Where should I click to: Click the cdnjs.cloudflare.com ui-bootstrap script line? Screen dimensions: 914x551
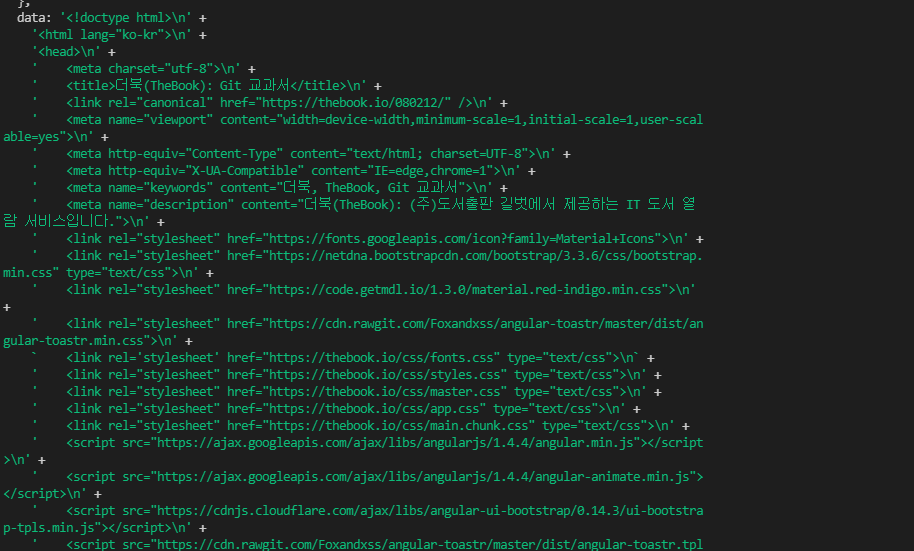pyautogui.click(x=367, y=511)
